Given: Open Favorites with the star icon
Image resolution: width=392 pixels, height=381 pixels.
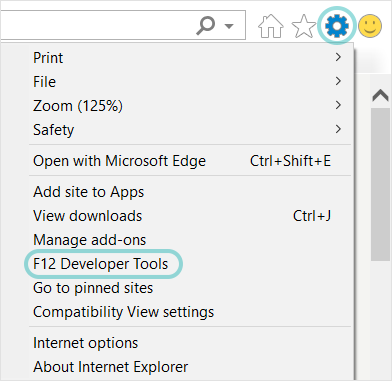Looking at the screenshot, I should pyautogui.click(x=303, y=26).
